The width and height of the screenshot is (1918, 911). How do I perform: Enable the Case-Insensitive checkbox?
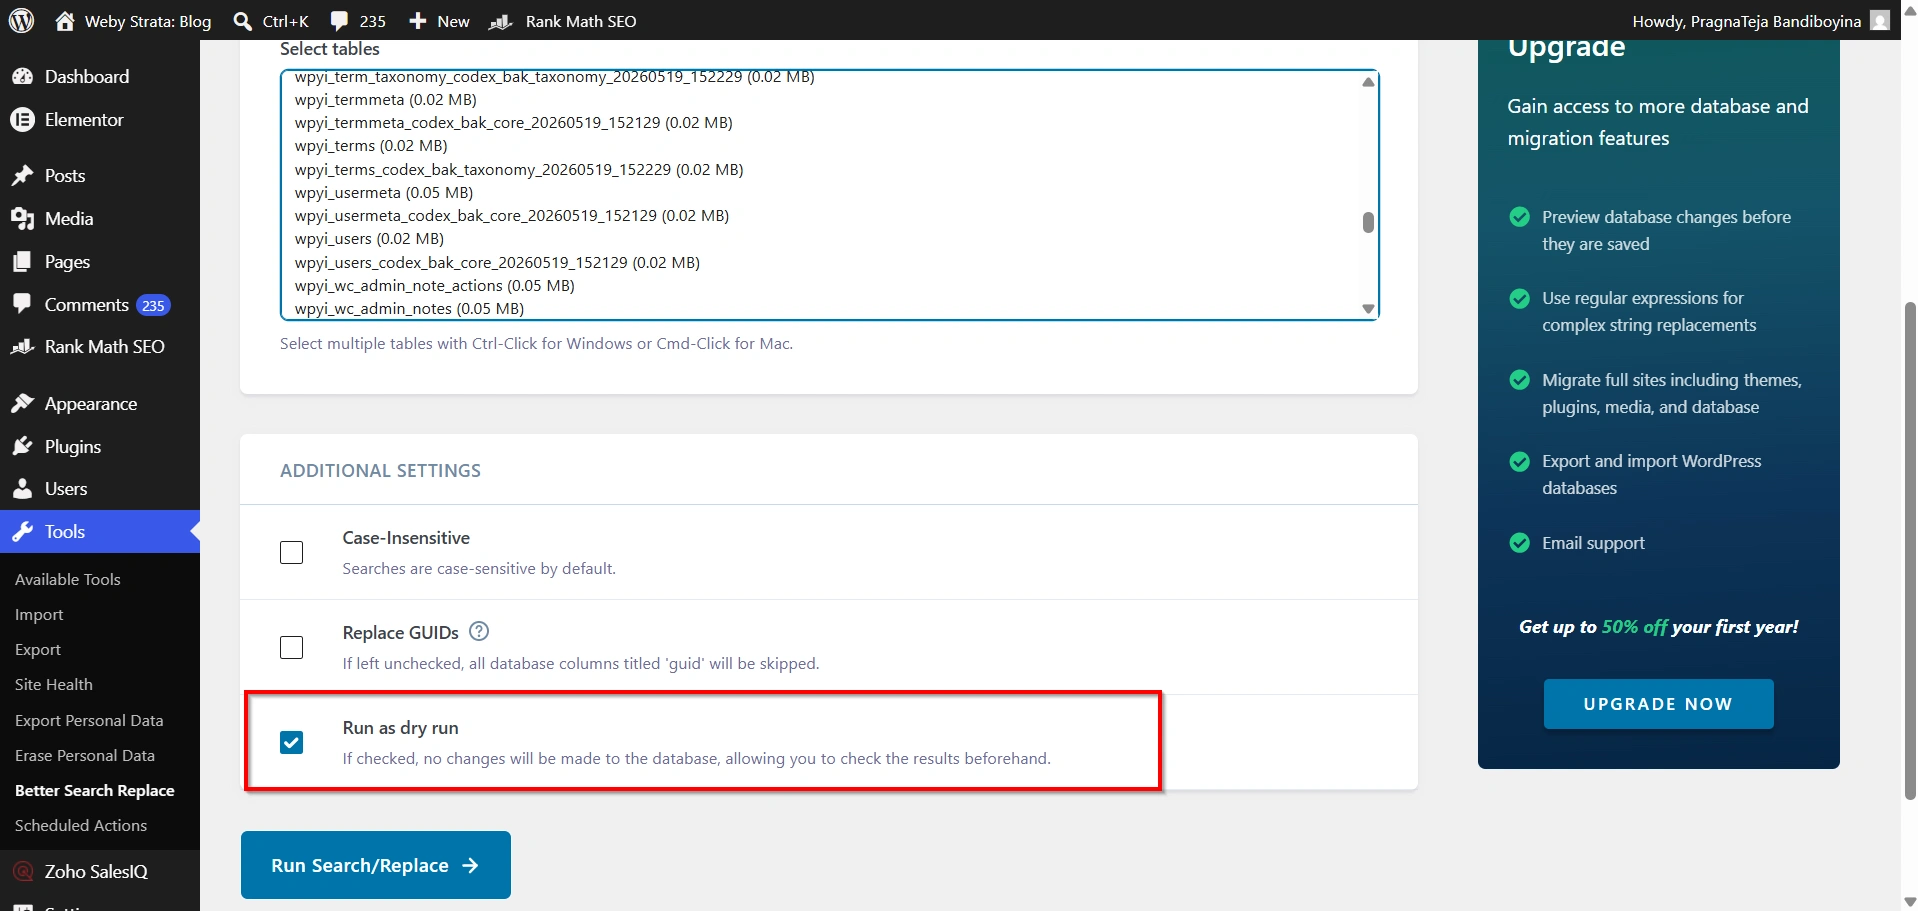pyautogui.click(x=291, y=552)
